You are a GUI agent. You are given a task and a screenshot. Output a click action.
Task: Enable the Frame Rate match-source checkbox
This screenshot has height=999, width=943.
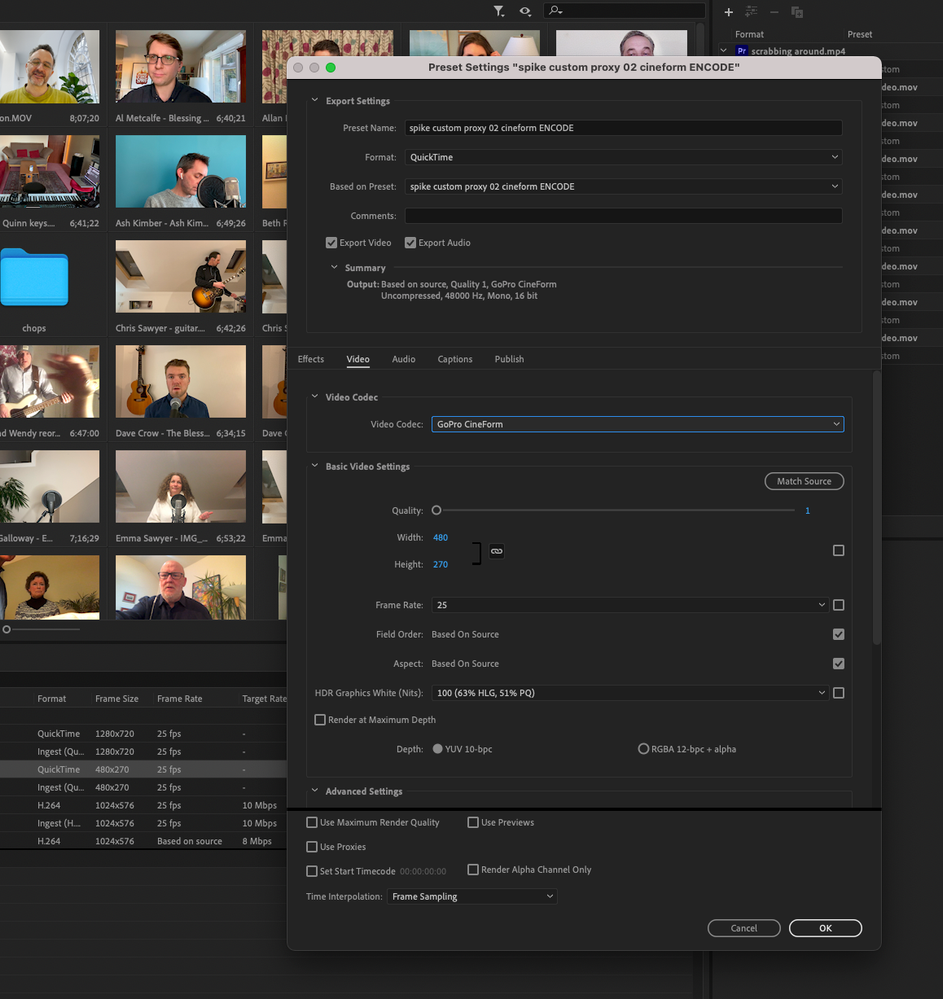839,605
